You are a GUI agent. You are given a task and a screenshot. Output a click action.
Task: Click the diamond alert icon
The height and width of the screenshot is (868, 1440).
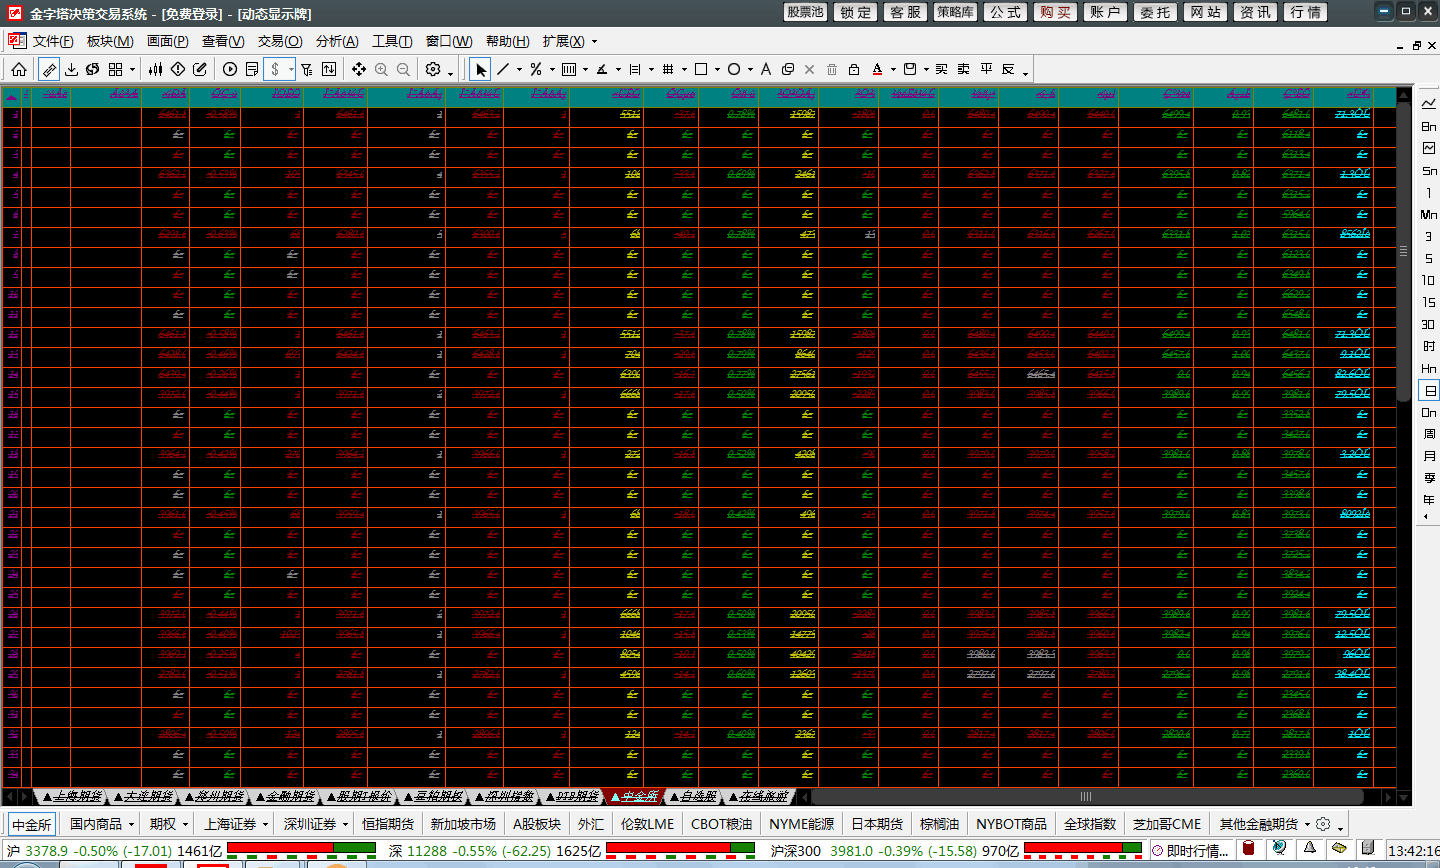[x=178, y=69]
